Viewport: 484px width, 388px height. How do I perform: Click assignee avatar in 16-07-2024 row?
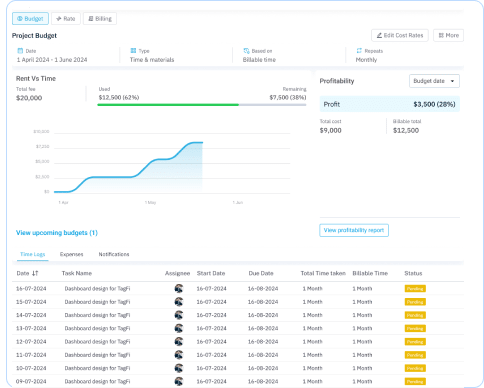[179, 289]
